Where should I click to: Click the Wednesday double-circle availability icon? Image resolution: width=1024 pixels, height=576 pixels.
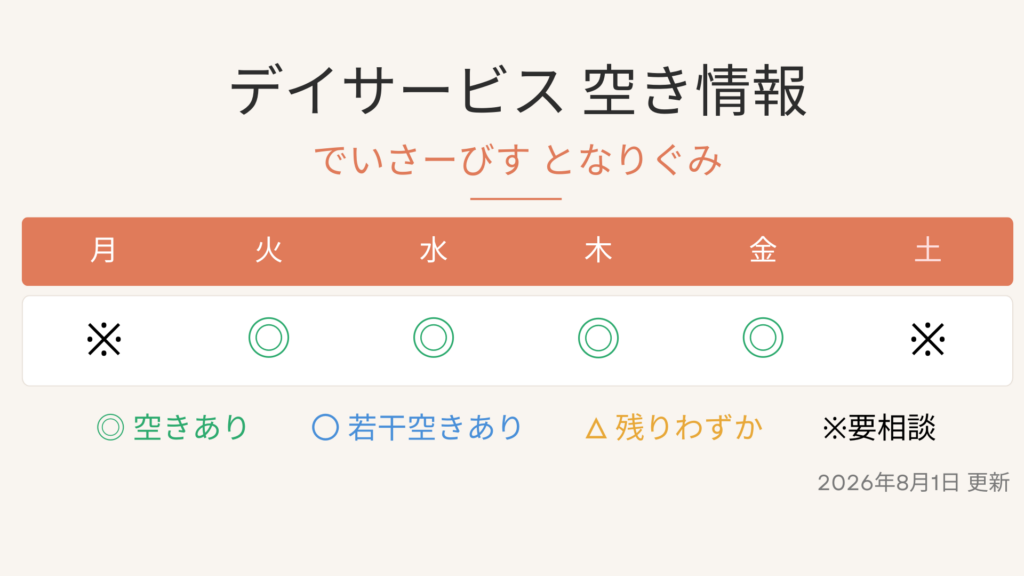click(434, 338)
